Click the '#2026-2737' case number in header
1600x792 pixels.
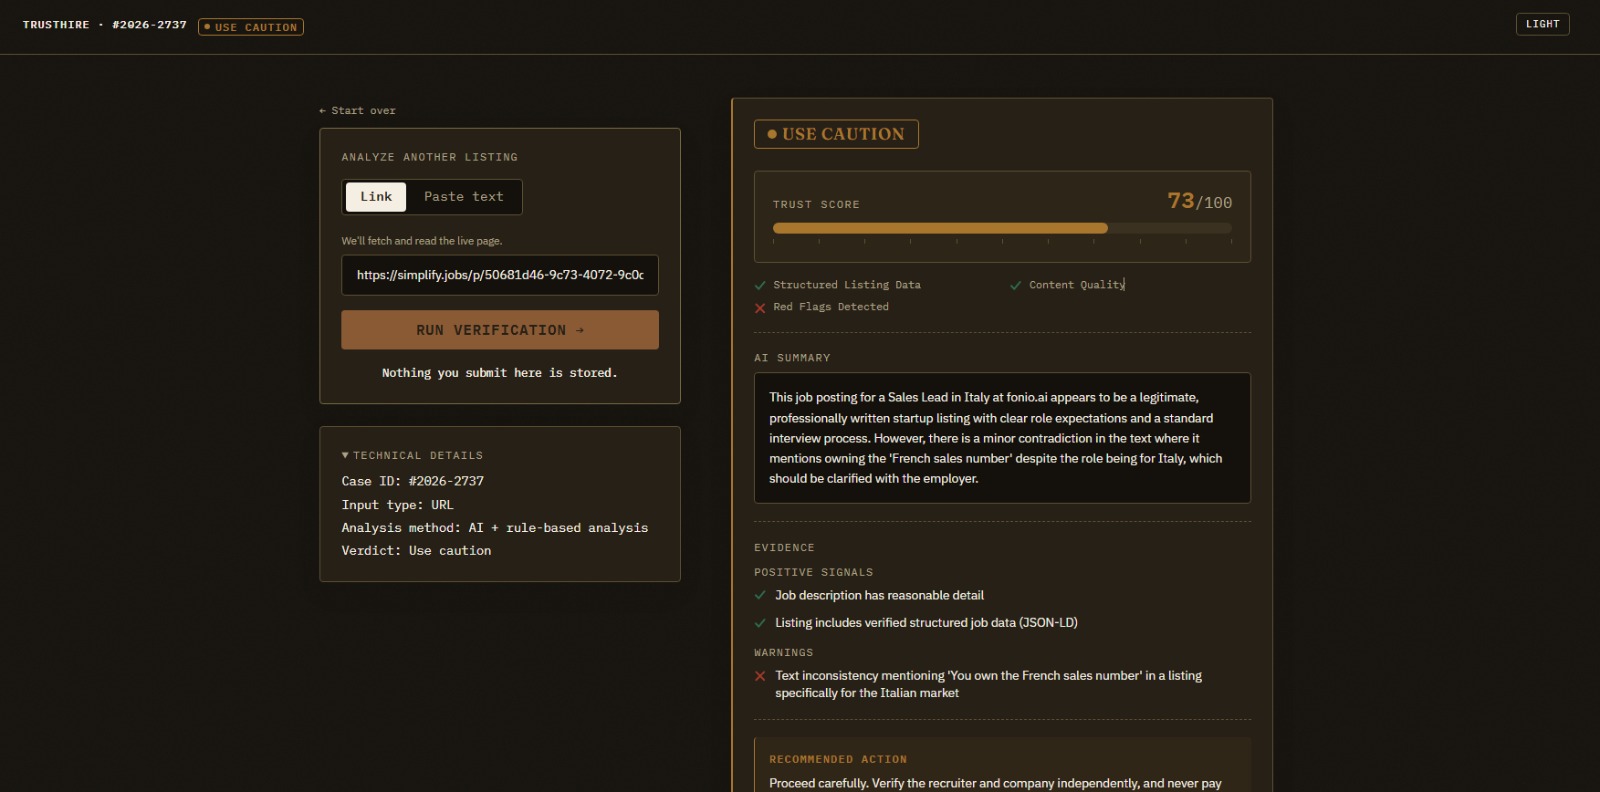pyautogui.click(x=149, y=25)
